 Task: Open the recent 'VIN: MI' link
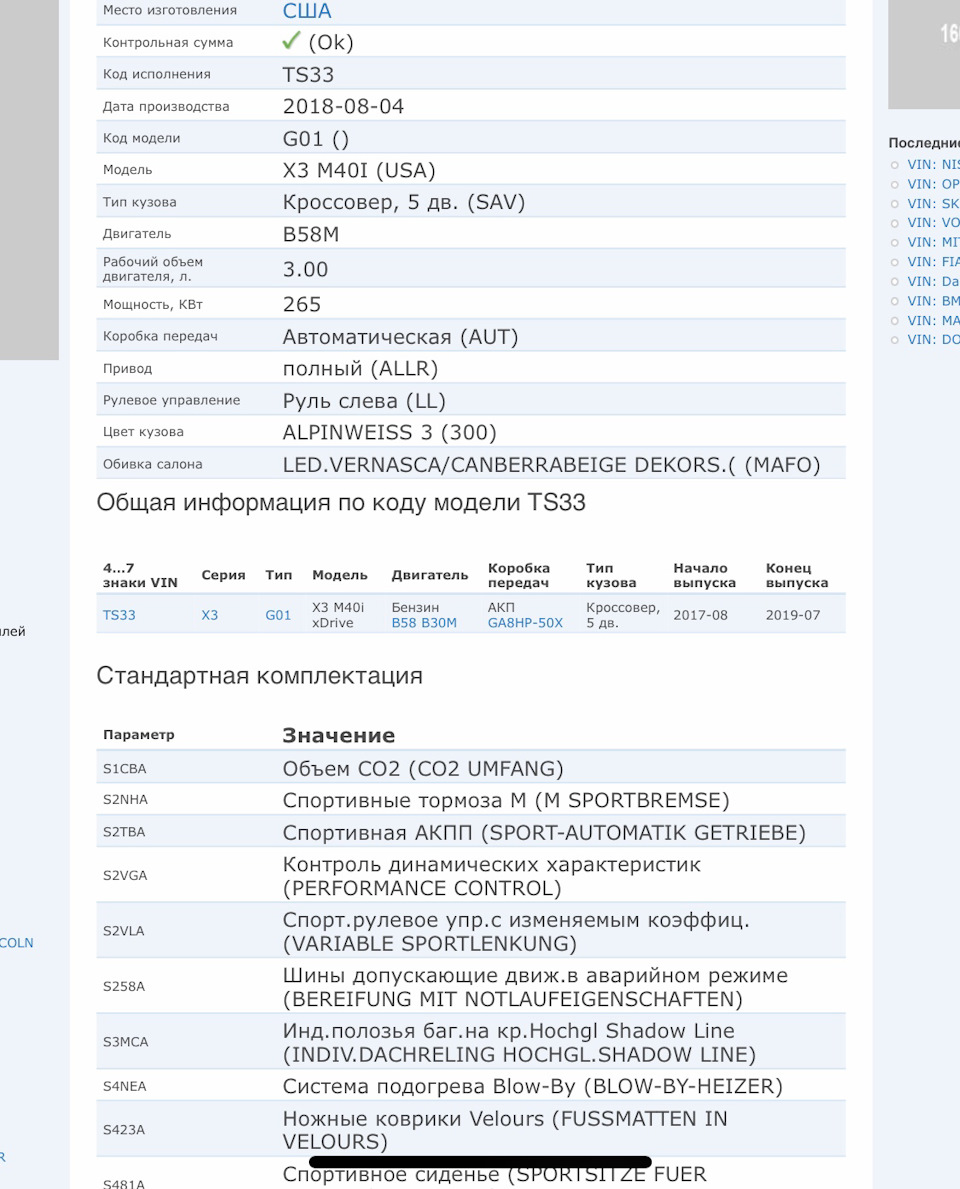(933, 243)
